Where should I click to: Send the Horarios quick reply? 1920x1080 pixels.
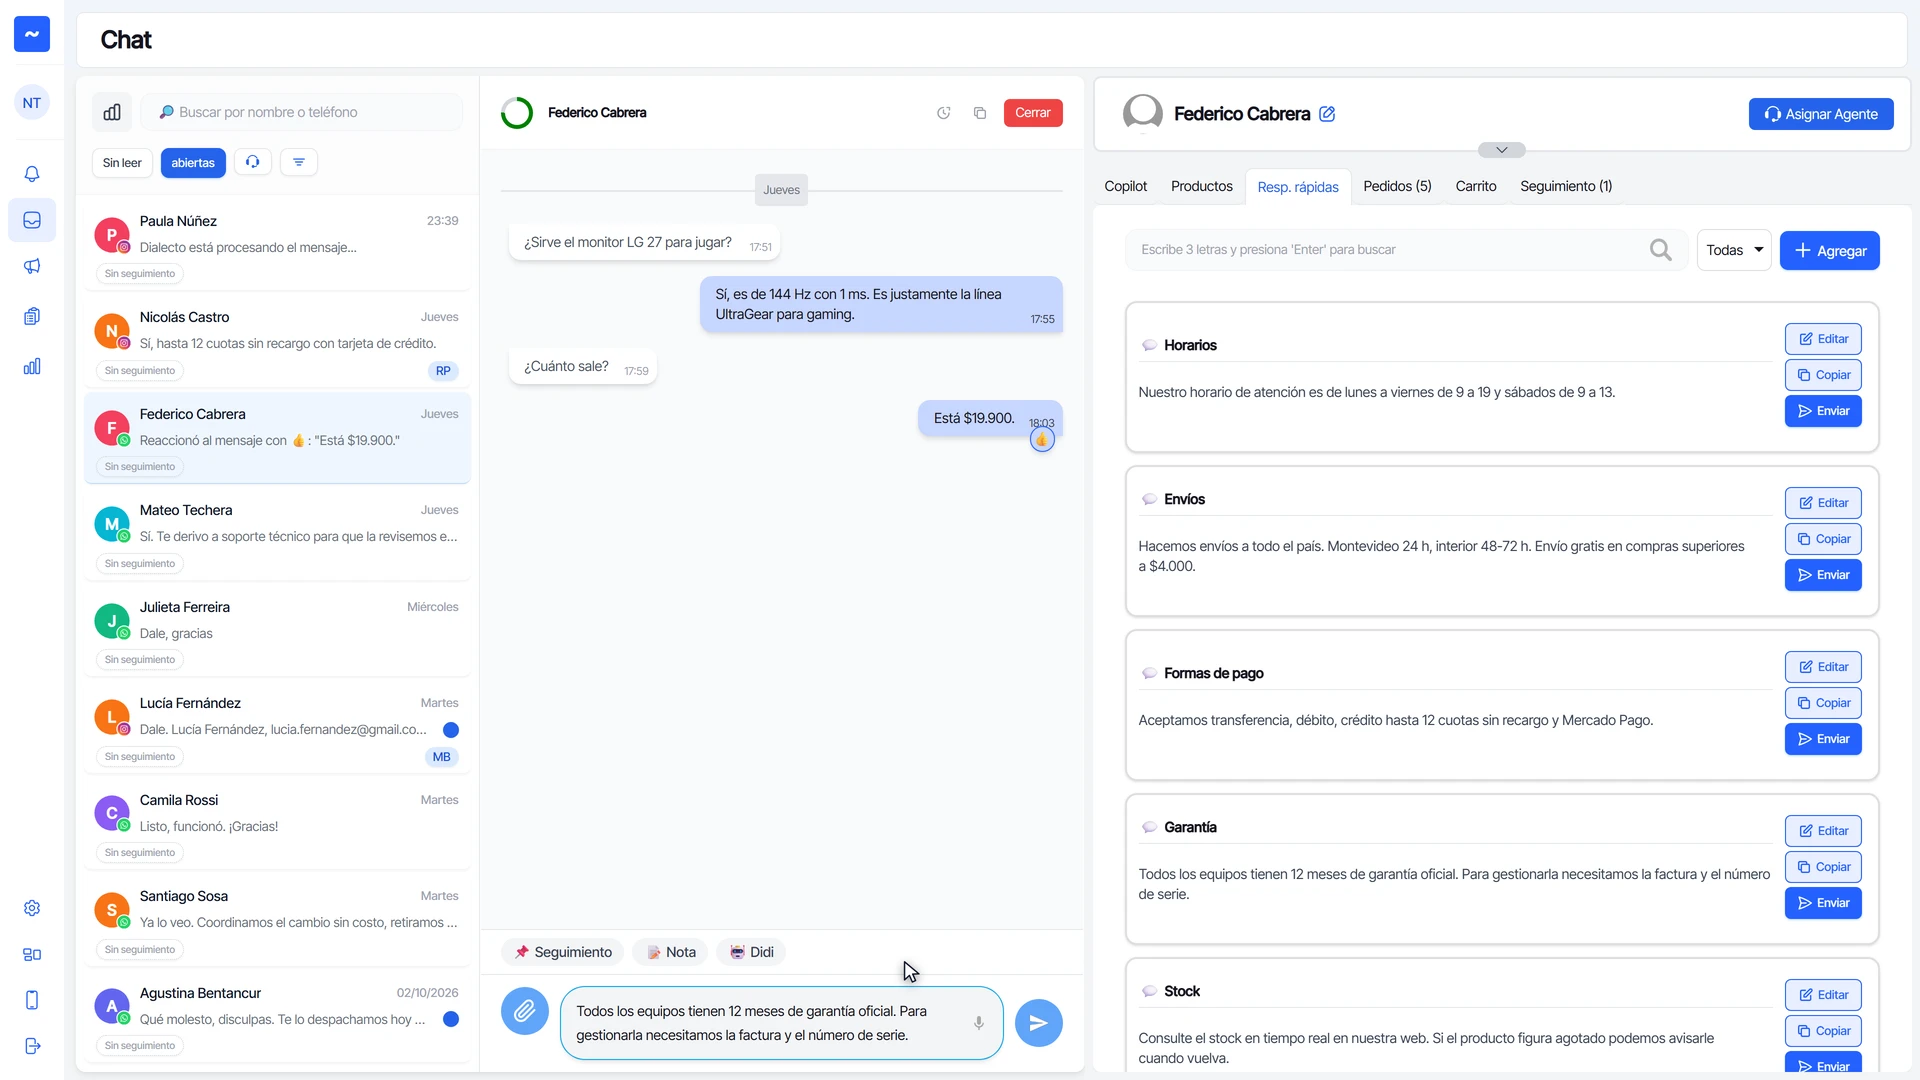tap(1823, 411)
